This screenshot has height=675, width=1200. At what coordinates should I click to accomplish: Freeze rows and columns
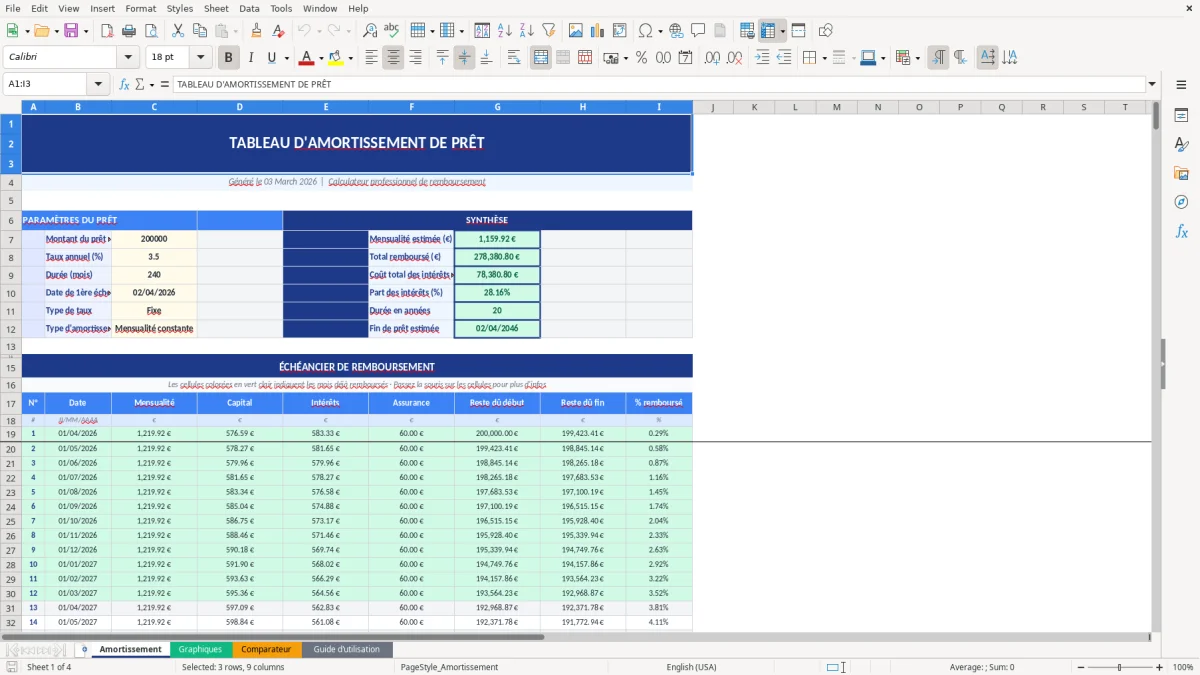click(770, 31)
